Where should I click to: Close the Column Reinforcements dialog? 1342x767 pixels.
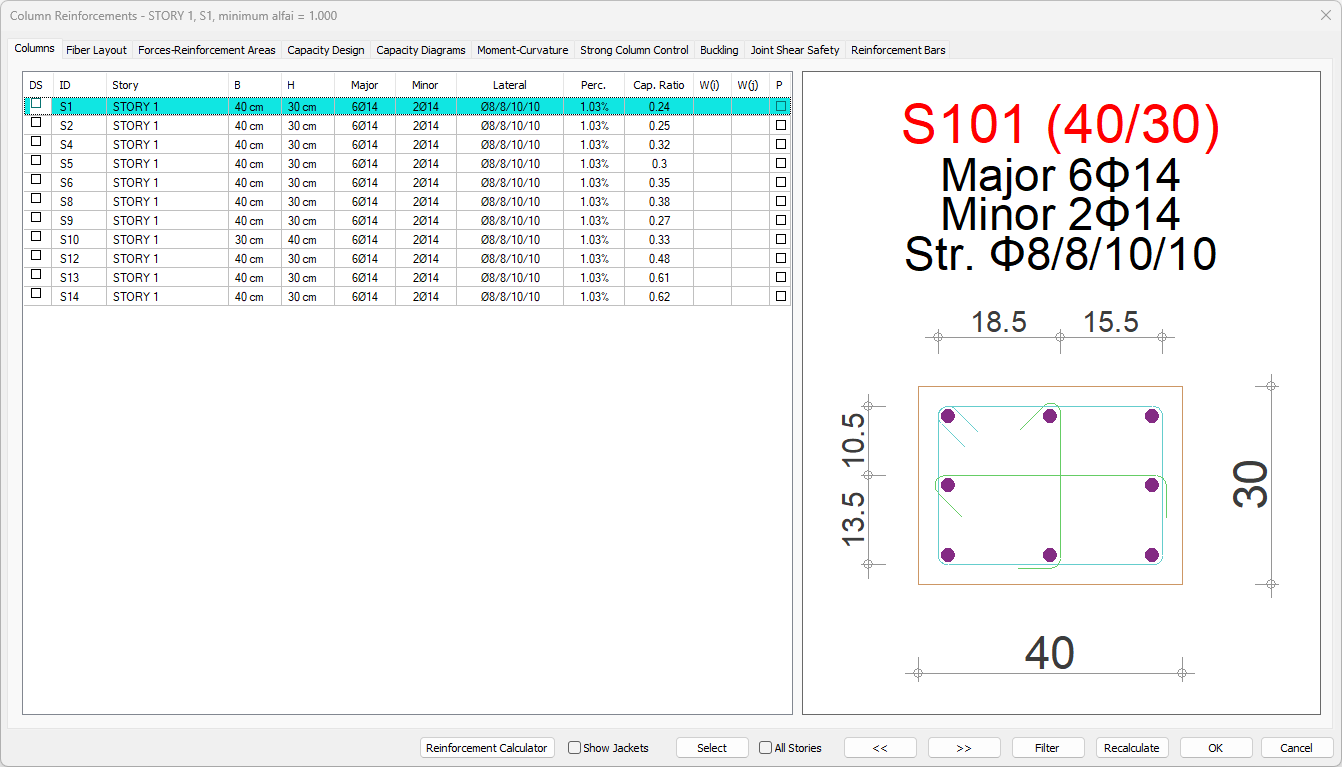(1325, 15)
